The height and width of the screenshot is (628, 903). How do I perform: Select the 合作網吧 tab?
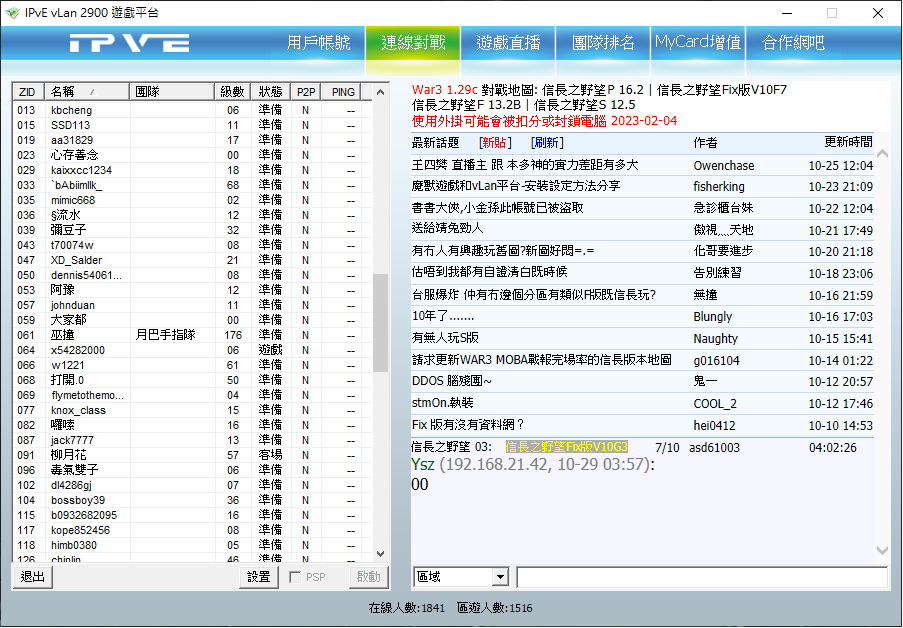[793, 43]
